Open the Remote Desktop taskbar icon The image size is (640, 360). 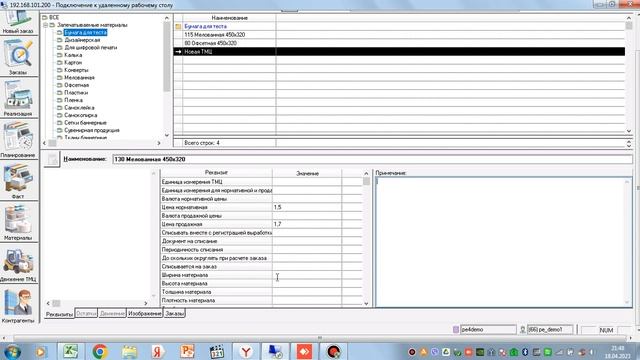(x=275, y=351)
